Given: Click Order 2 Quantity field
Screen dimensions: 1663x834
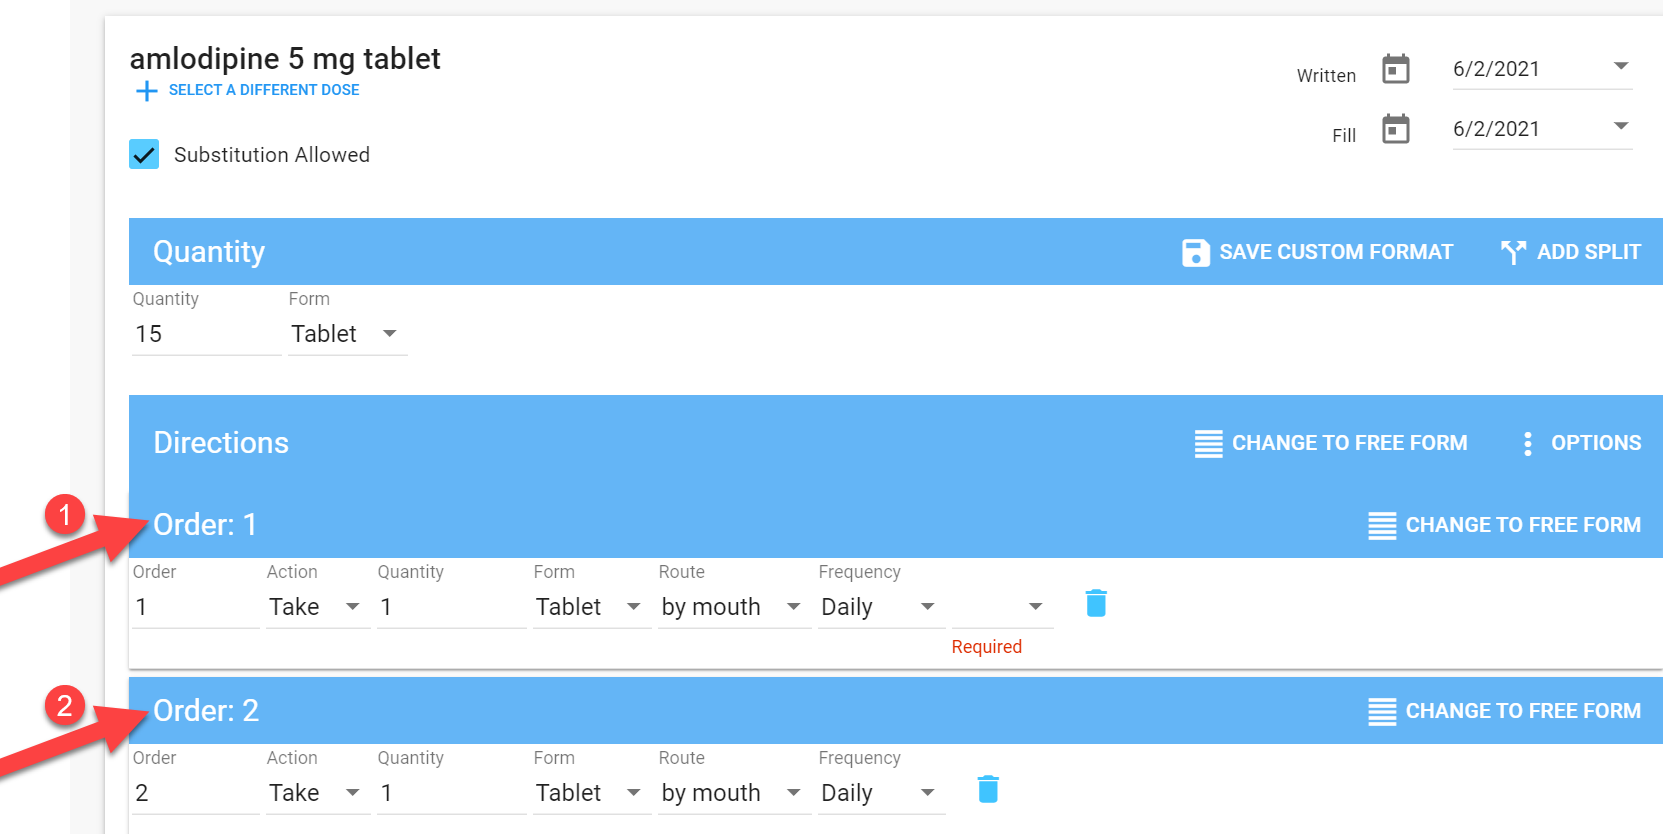Looking at the screenshot, I should [451, 793].
